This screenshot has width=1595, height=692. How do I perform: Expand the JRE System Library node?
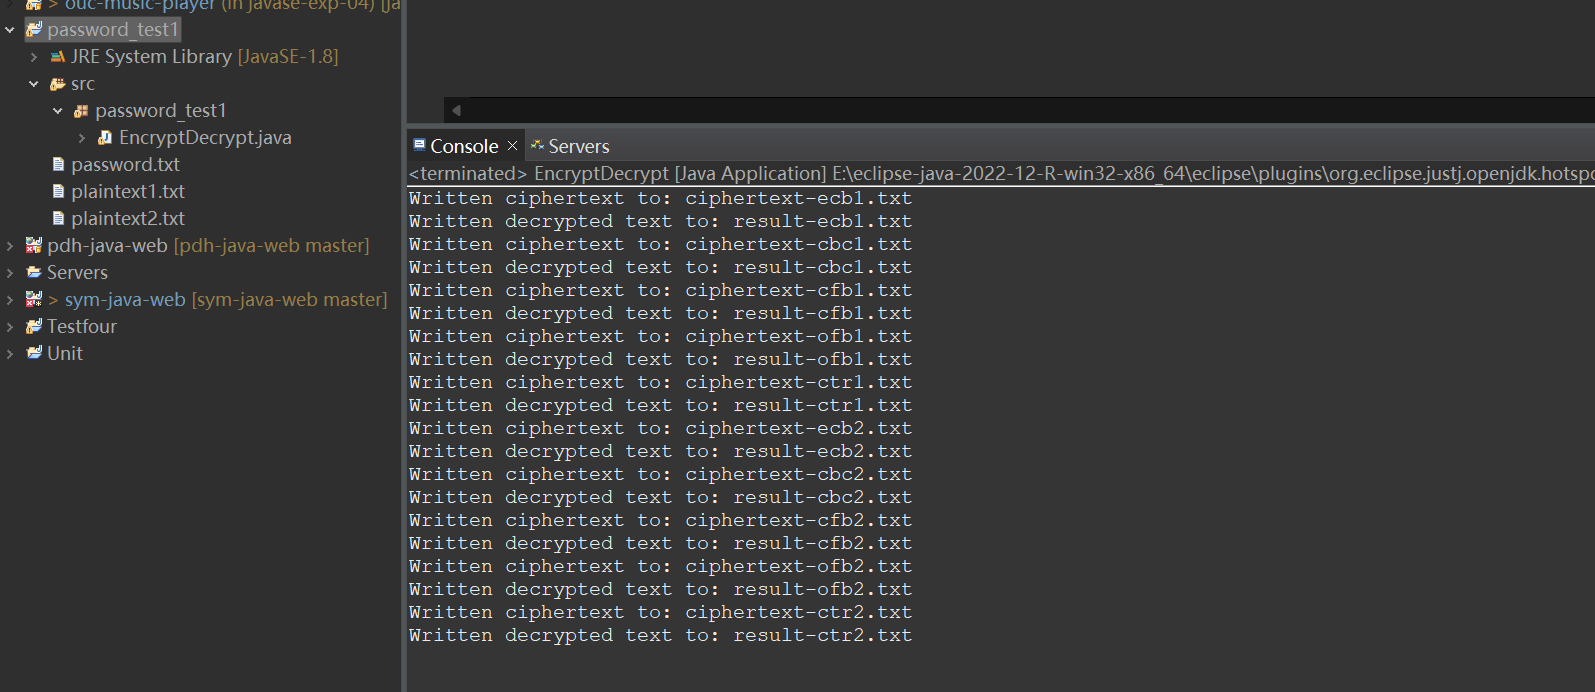point(34,57)
